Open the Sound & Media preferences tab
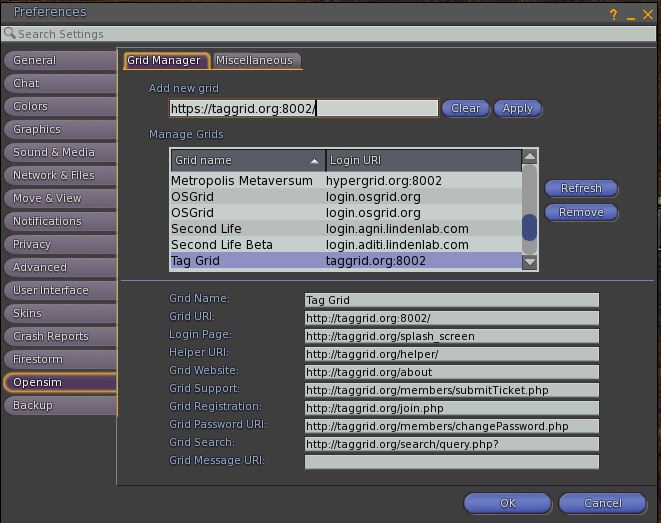The width and height of the screenshot is (661, 523). tap(60, 152)
